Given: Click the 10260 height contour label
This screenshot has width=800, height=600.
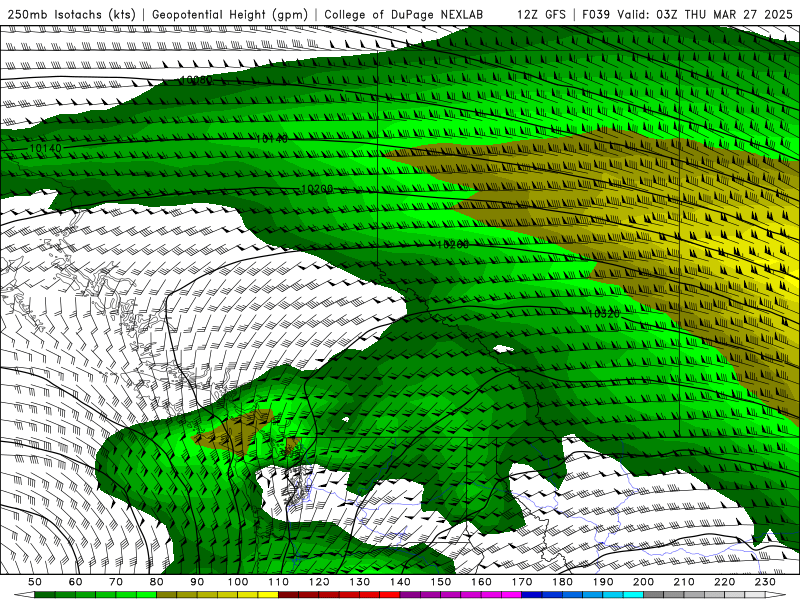Looking at the screenshot, I should 453,245.
